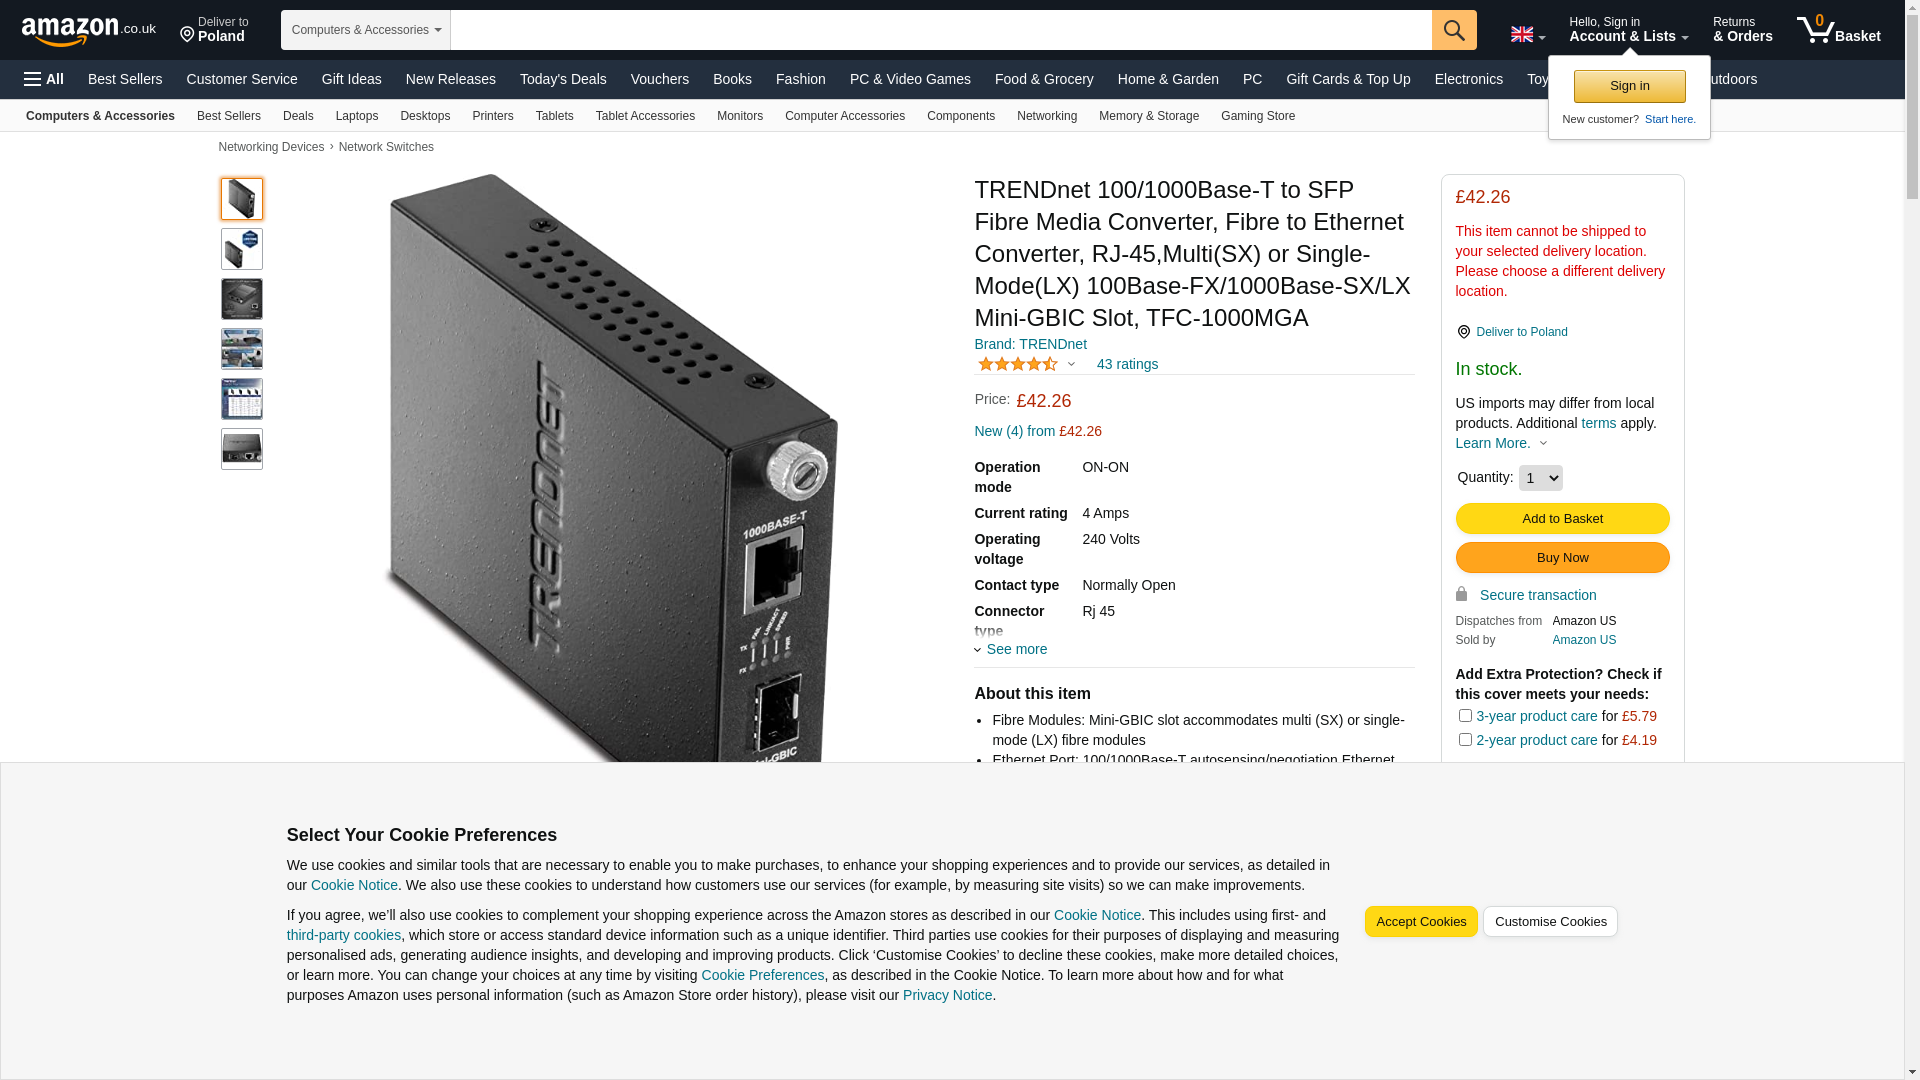The image size is (1920, 1080).
Task: Check the 3-year product care box
Action: (x=1464, y=716)
